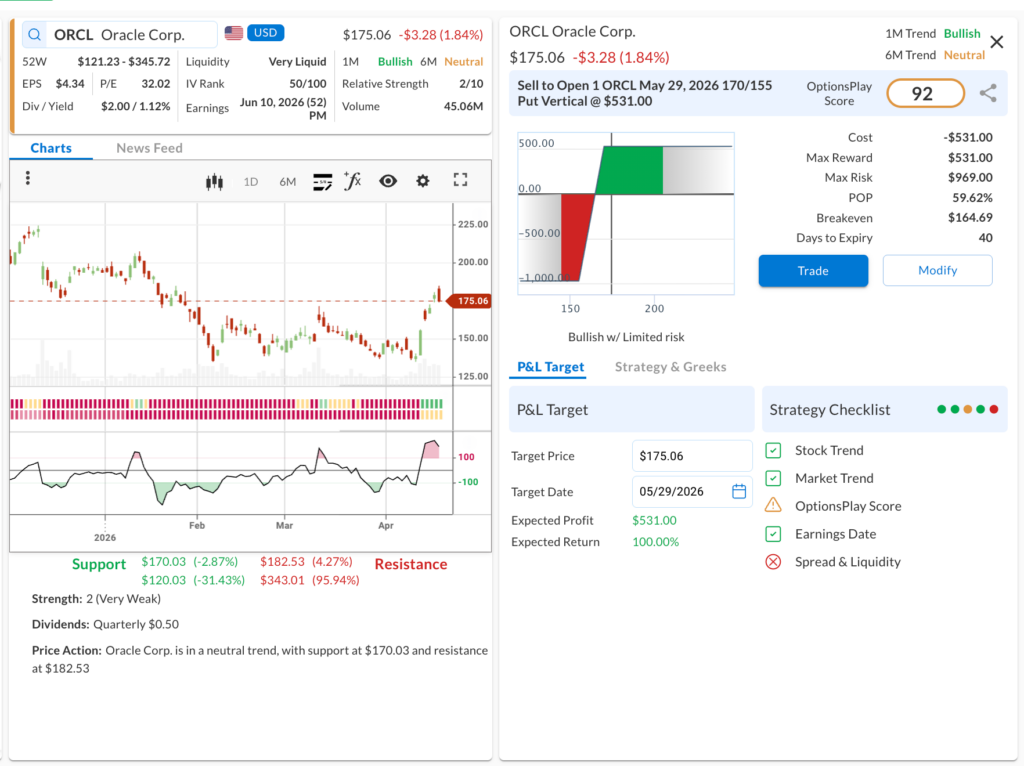
Task: Open chart settings gear
Action: [x=423, y=181]
